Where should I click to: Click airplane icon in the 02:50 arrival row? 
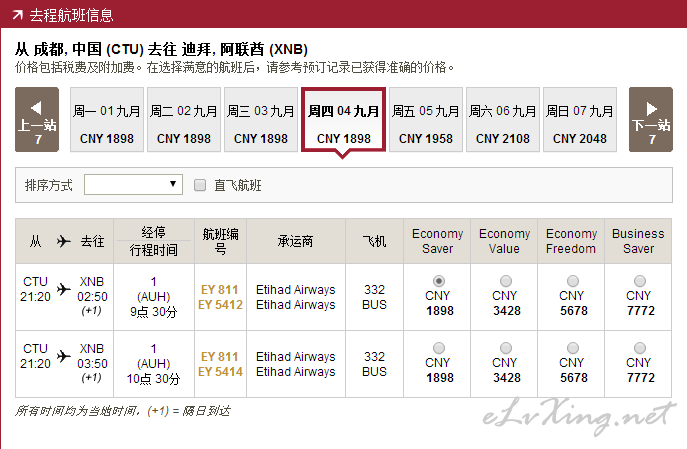click(x=64, y=289)
